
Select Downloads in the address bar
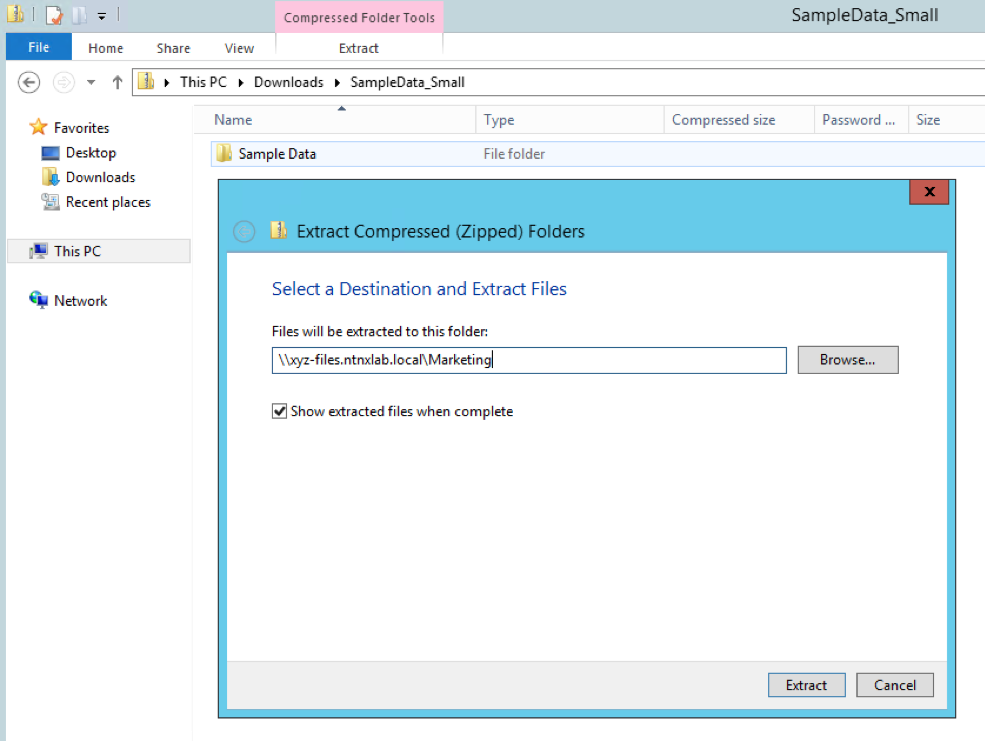(x=288, y=82)
